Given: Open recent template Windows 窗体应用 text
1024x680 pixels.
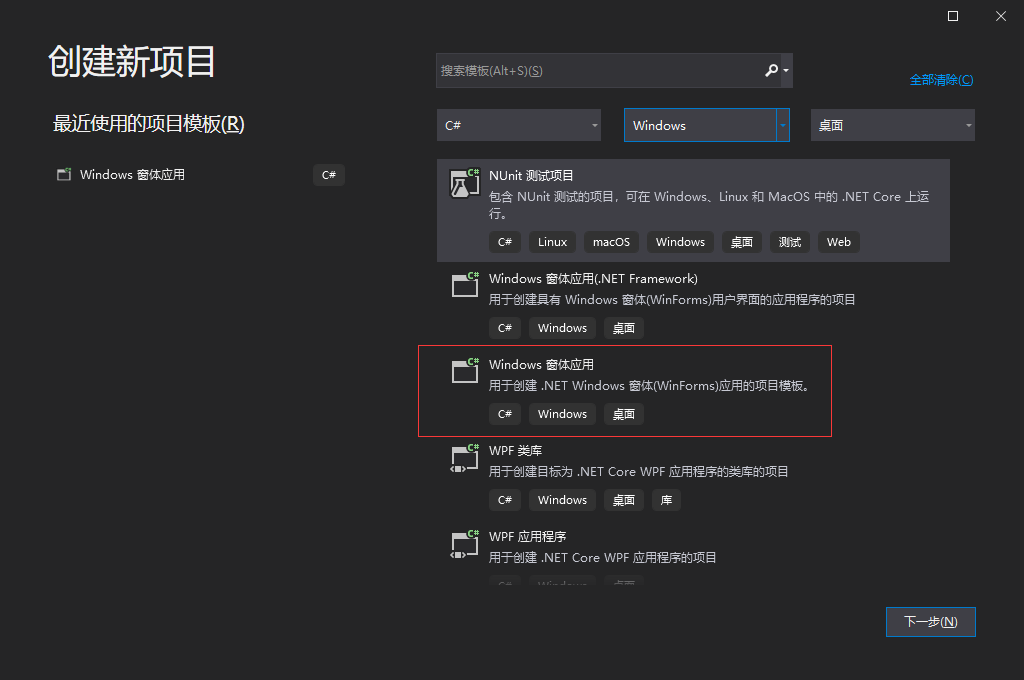Looking at the screenshot, I should (x=132, y=174).
